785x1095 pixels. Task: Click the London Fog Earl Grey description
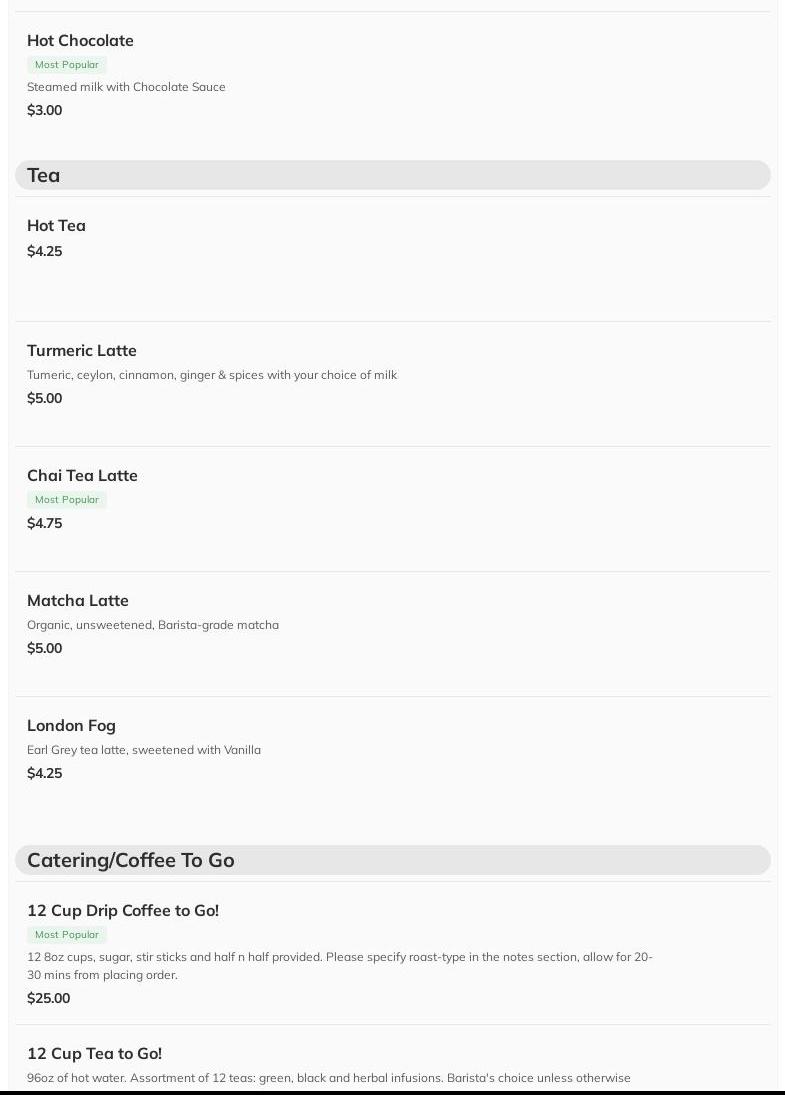click(x=144, y=750)
